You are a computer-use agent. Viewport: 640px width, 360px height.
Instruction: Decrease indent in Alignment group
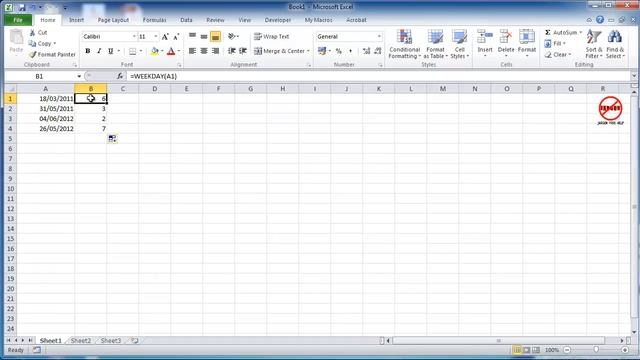(x=231, y=51)
